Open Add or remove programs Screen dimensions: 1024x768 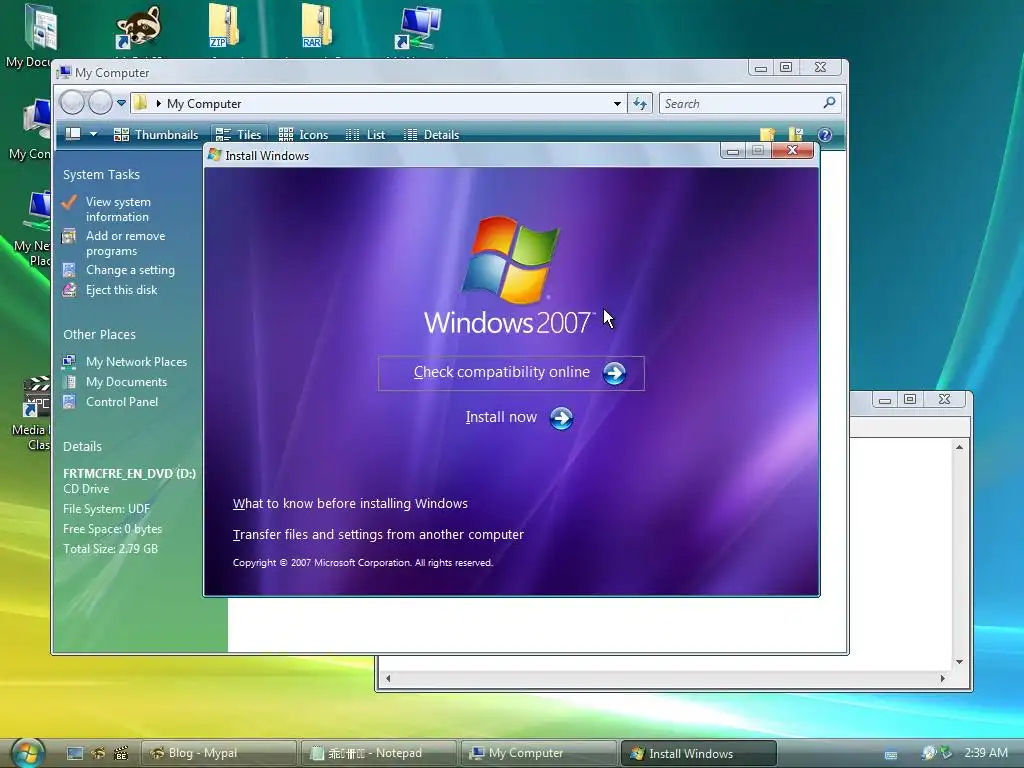point(125,243)
